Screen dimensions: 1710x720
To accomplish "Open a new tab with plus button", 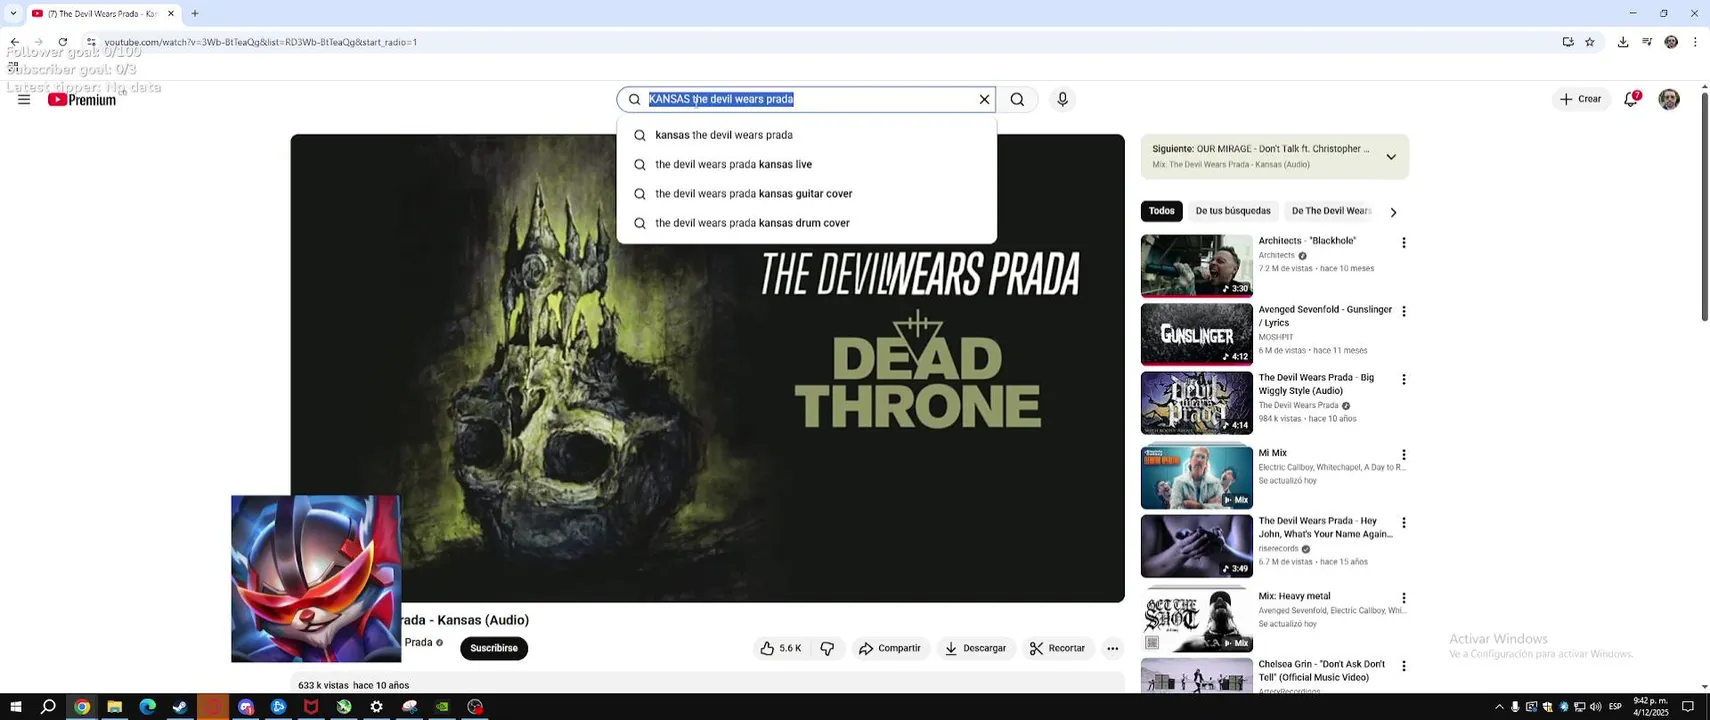I will pyautogui.click(x=195, y=14).
